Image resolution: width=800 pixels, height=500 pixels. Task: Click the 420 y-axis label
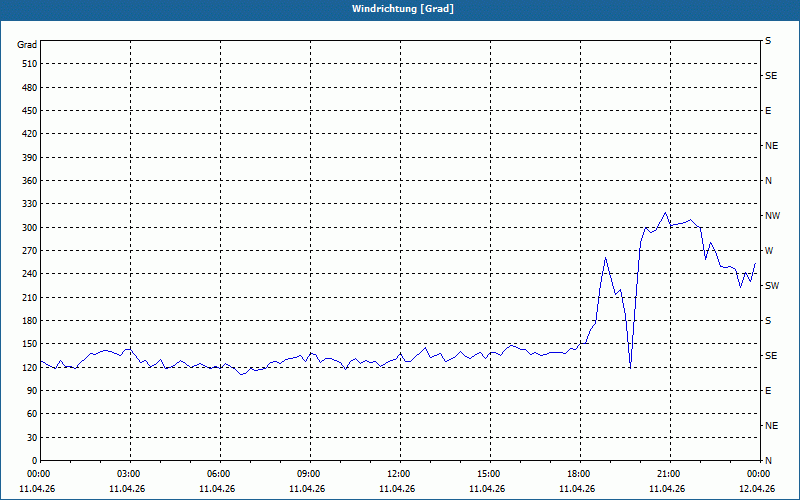(x=30, y=134)
